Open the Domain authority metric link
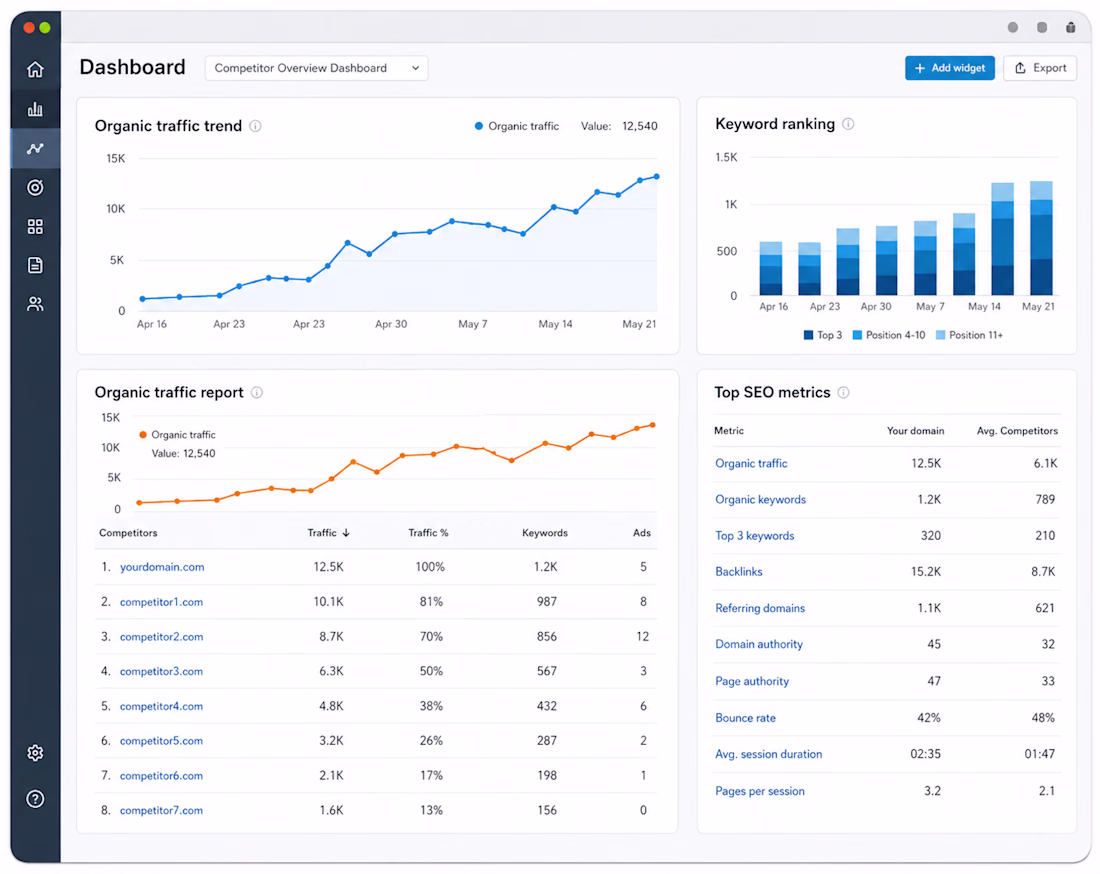The width and height of the screenshot is (1100, 874). coord(759,644)
